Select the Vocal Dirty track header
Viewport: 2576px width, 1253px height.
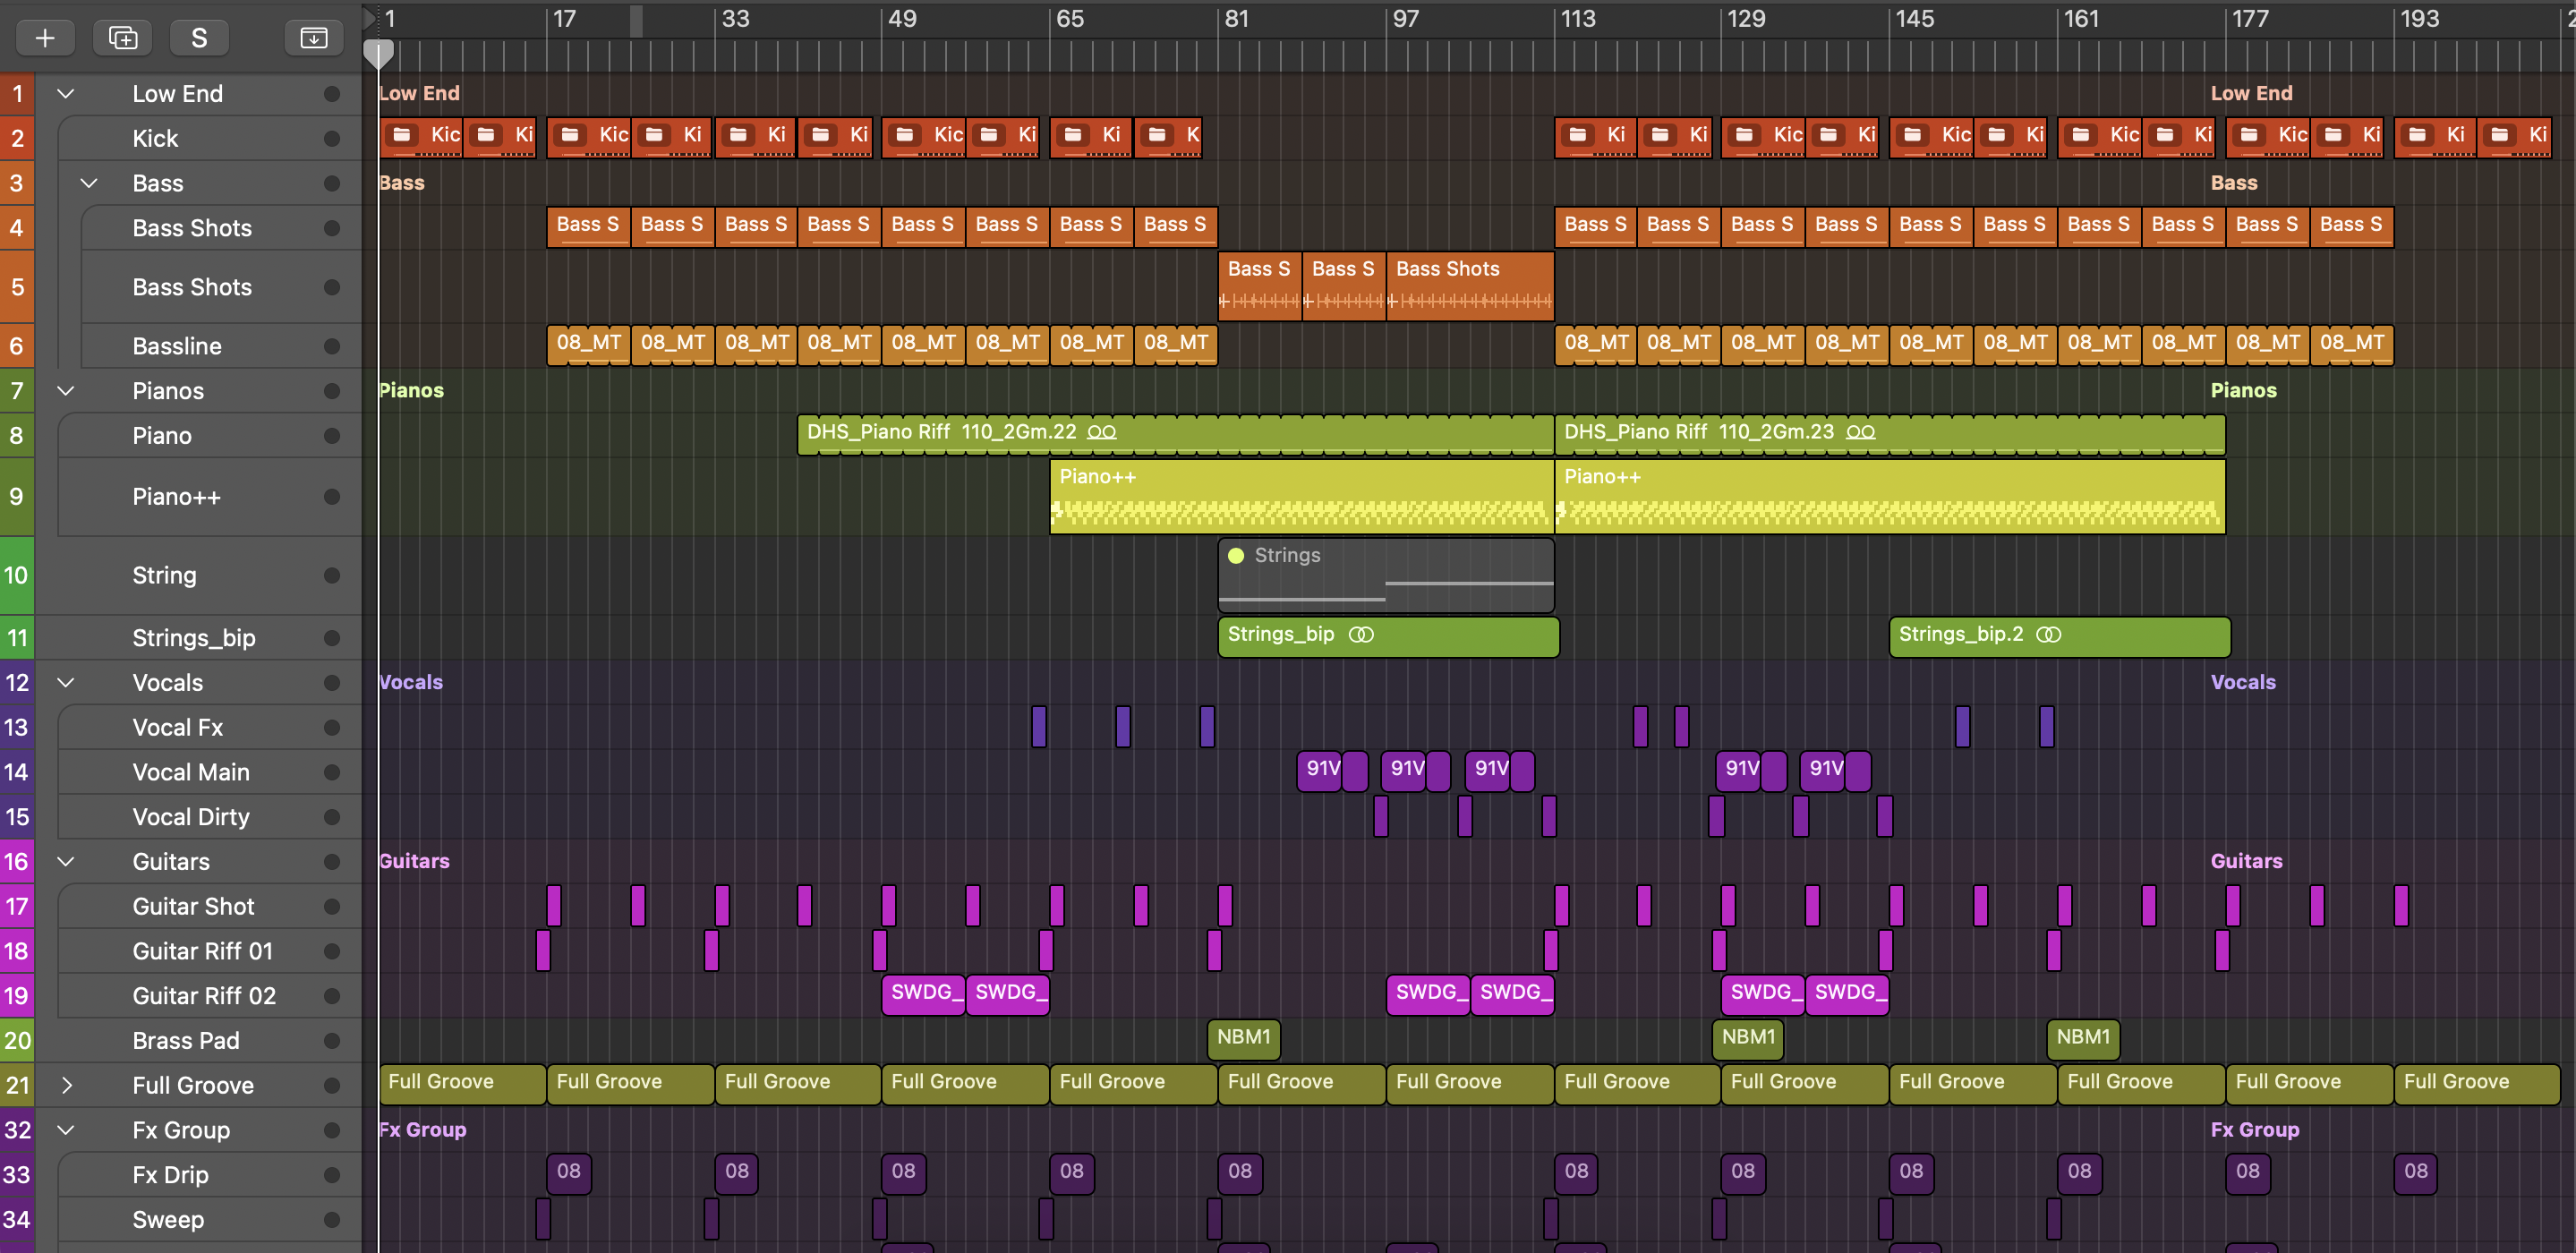(x=210, y=817)
